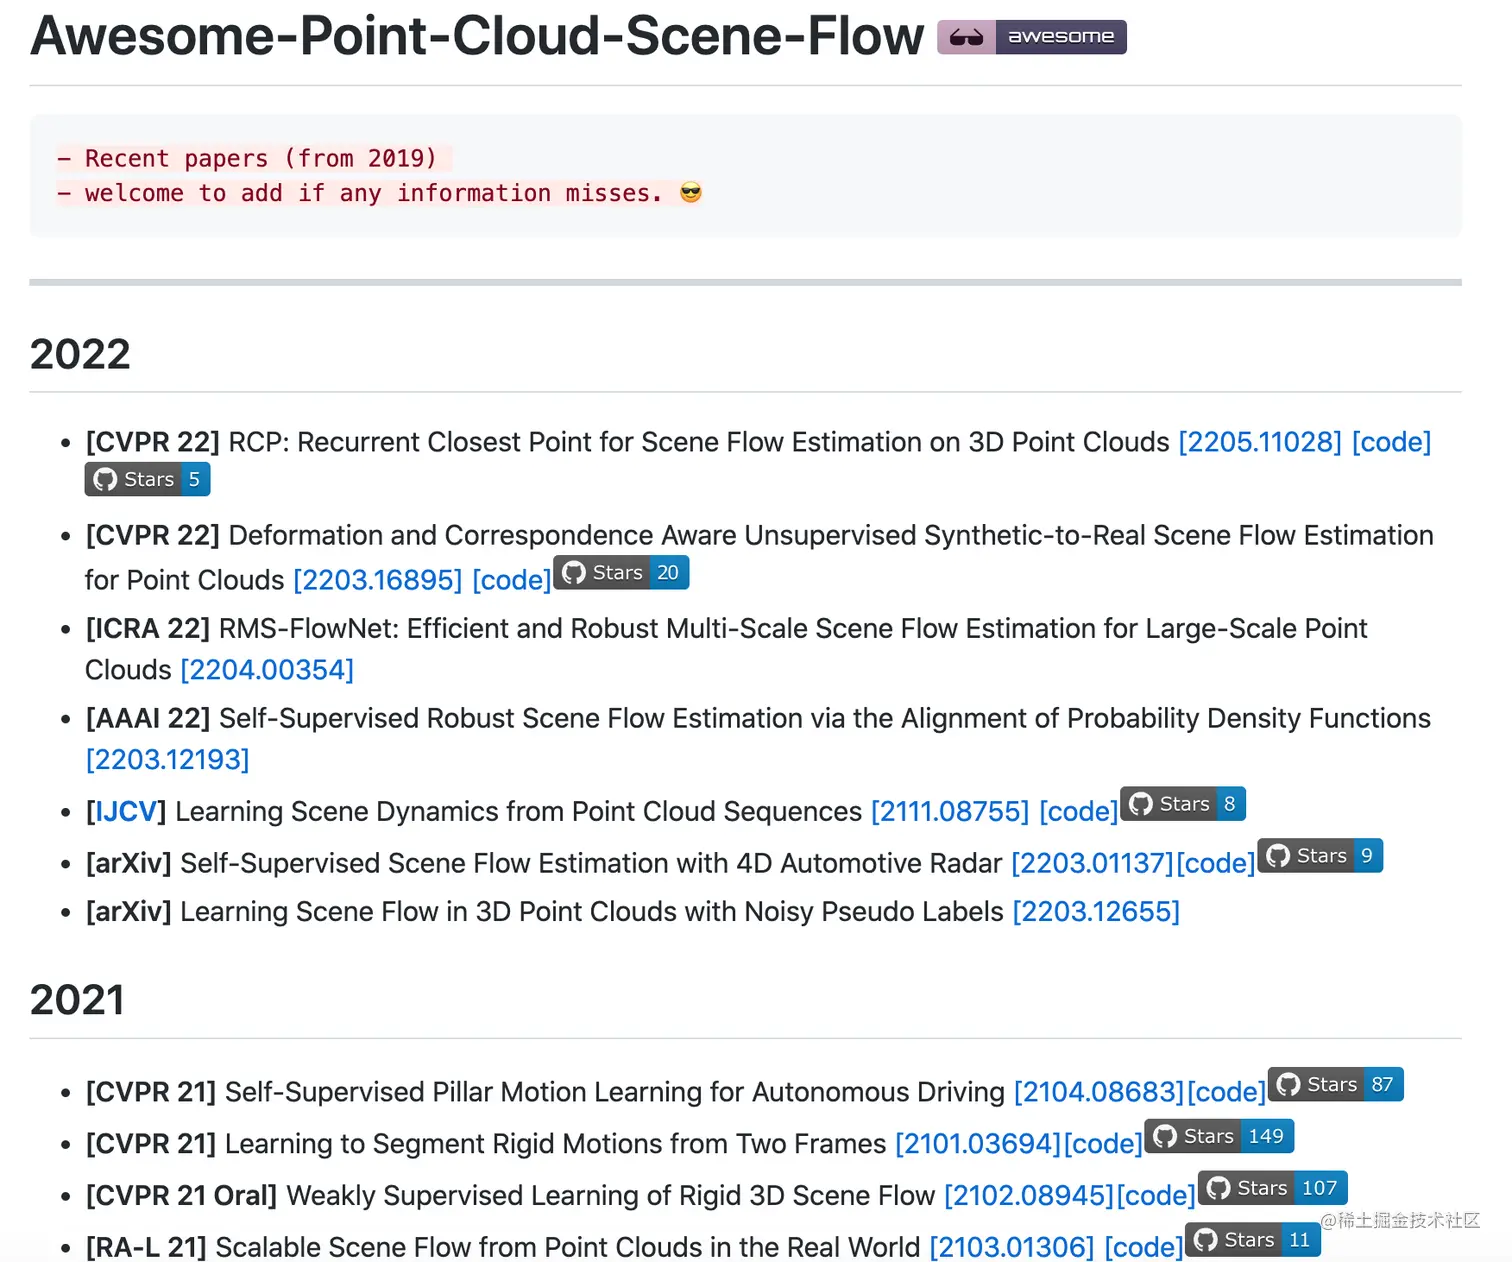Open the Stars 20 badge
Image resolution: width=1512 pixels, height=1262 pixels.
[621, 572]
